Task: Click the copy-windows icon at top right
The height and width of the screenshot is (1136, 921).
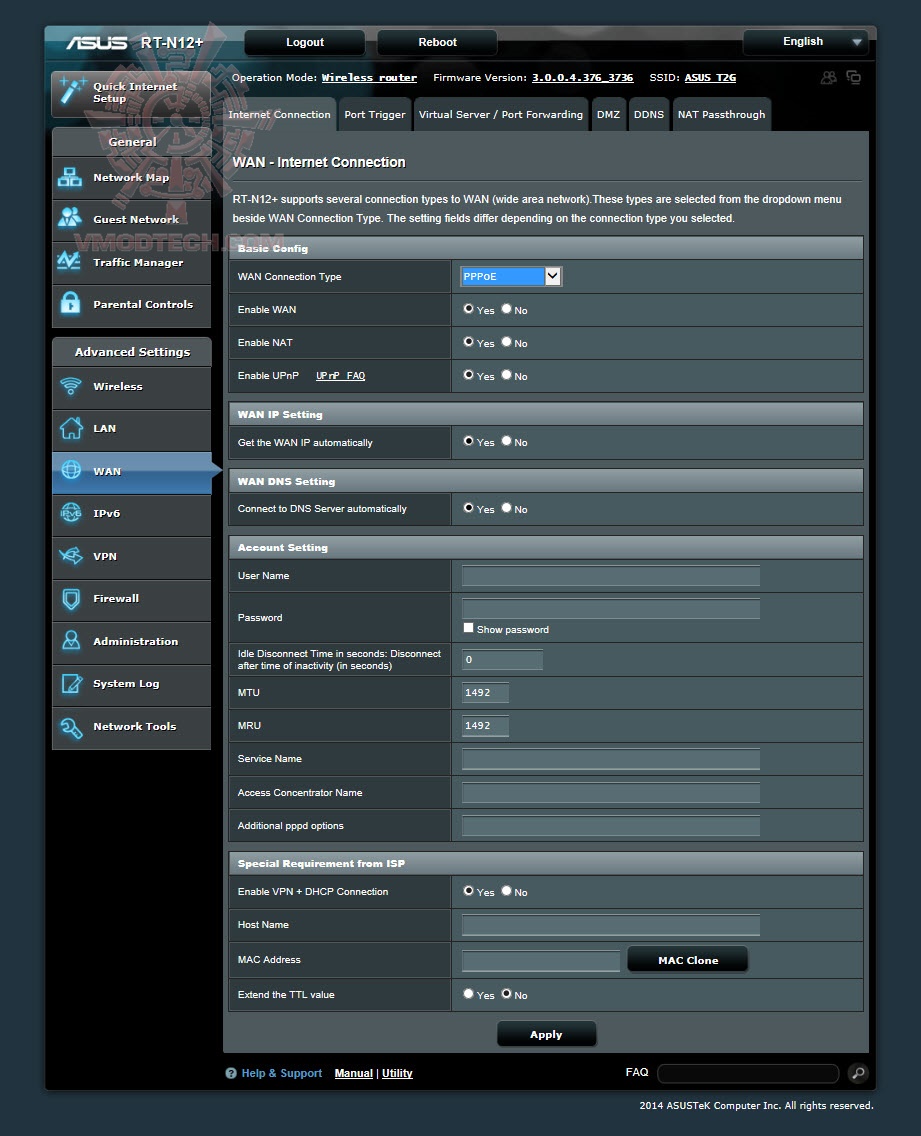Action: [854, 78]
